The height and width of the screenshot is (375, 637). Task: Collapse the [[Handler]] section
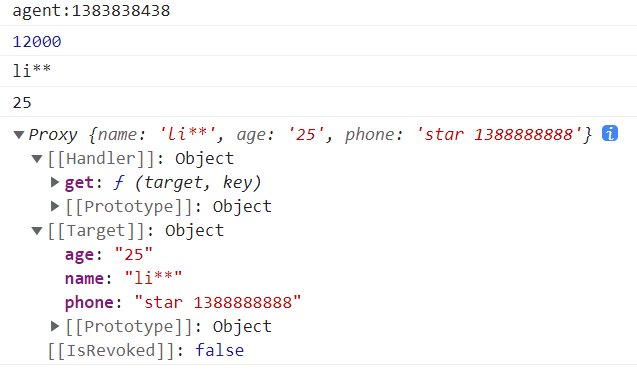coord(37,158)
